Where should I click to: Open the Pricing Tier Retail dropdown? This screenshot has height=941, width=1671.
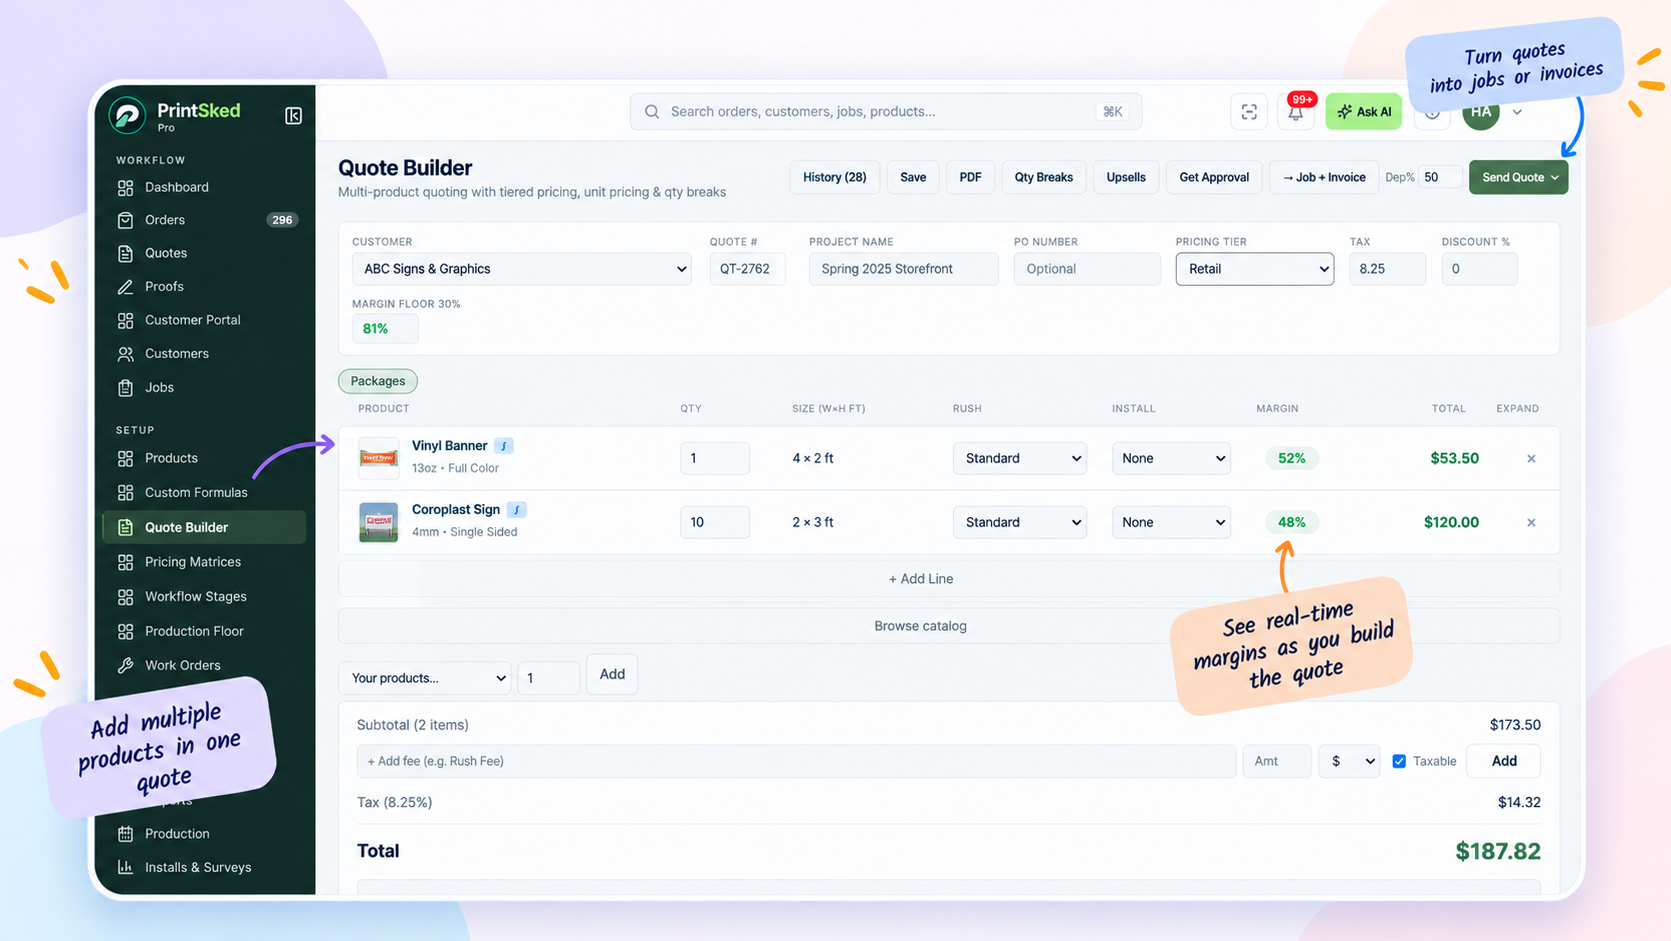point(1254,269)
